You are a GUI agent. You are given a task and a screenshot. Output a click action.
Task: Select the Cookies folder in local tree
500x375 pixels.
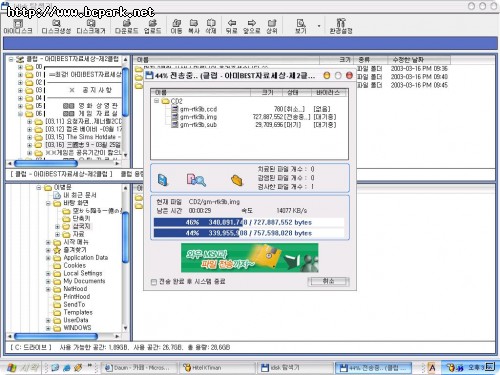[x=75, y=266]
